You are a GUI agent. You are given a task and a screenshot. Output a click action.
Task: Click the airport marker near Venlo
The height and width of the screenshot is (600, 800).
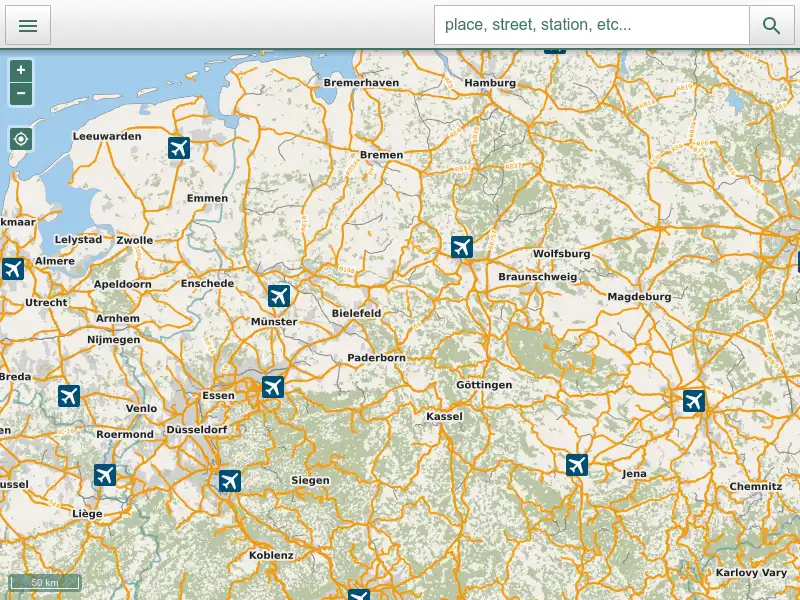click(x=68, y=395)
